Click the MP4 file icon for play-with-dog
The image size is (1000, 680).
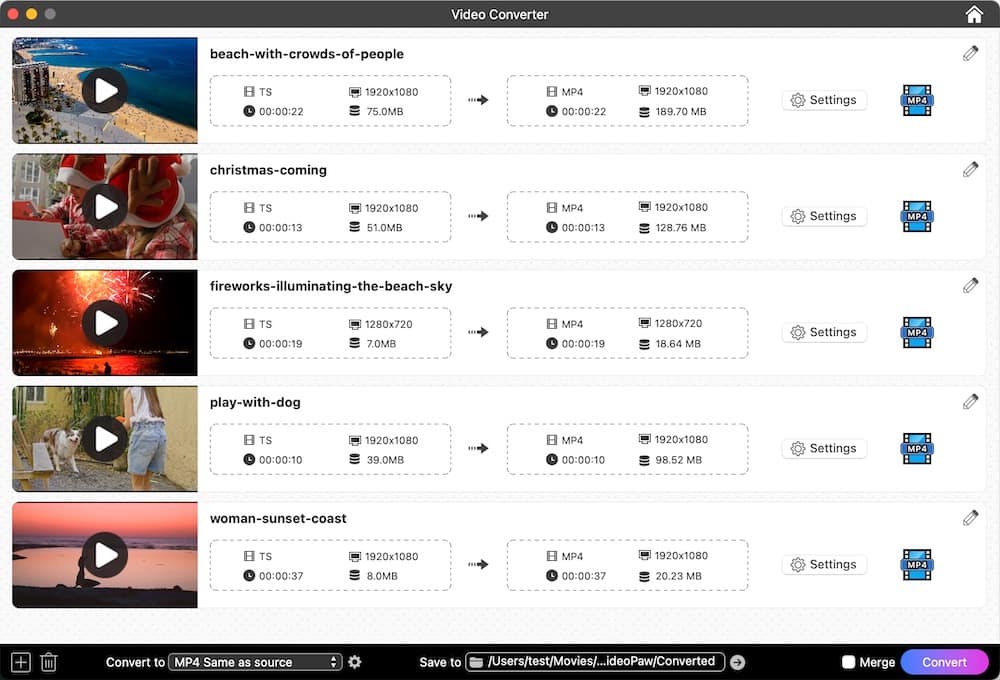click(916, 448)
